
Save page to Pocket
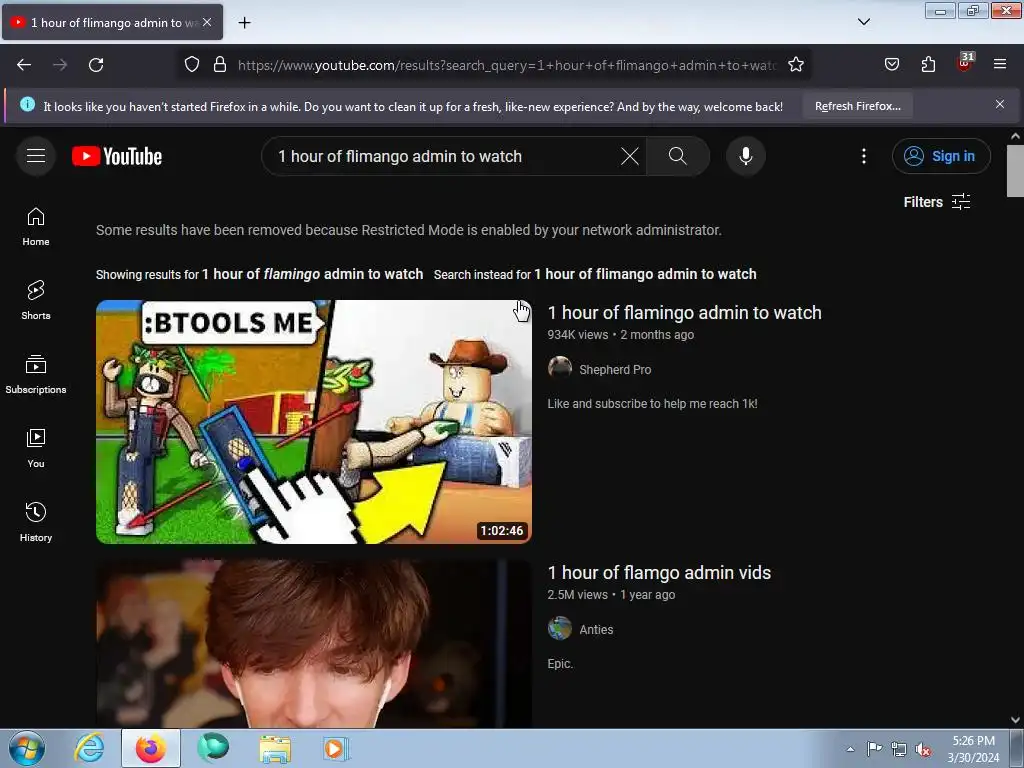coord(891,65)
